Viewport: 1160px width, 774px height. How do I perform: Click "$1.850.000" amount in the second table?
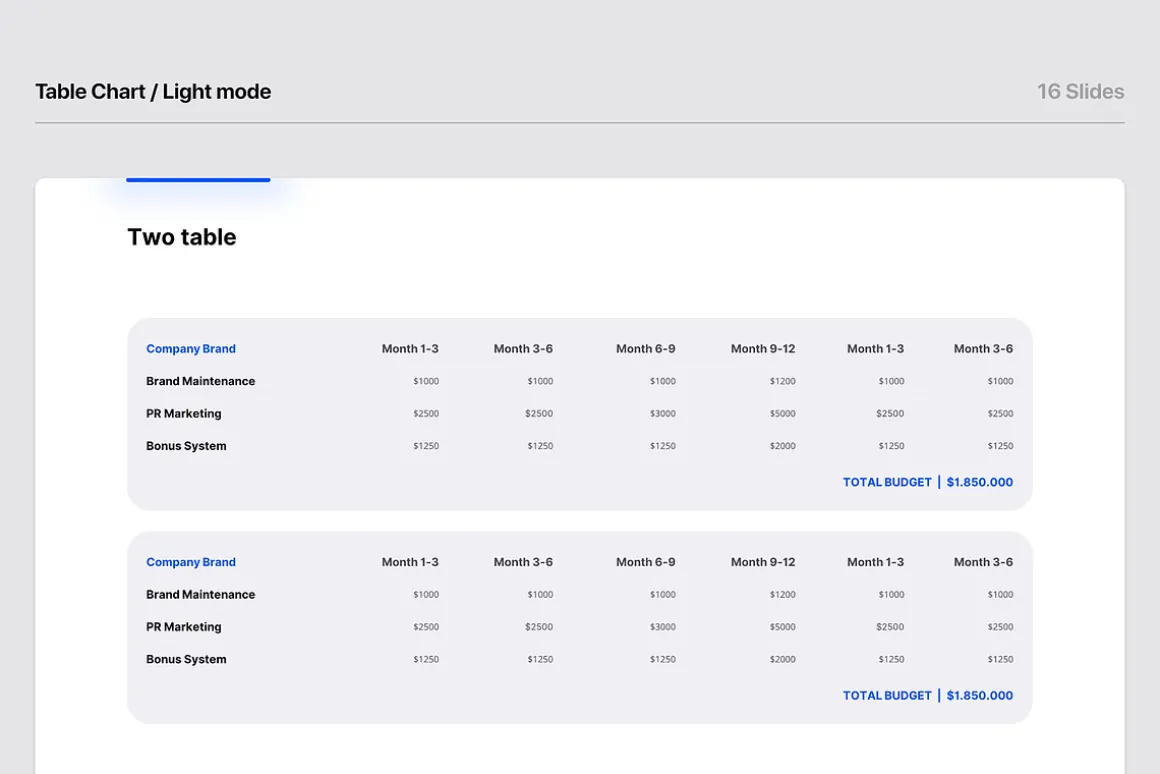click(979, 696)
